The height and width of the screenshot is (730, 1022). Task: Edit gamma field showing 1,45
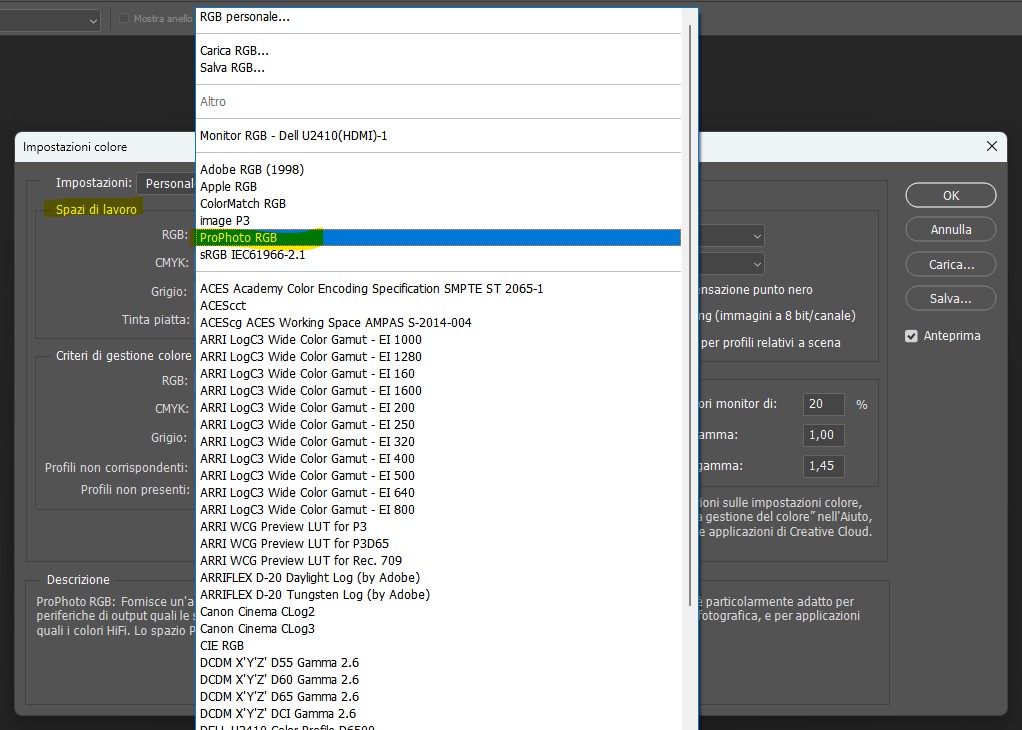(823, 466)
